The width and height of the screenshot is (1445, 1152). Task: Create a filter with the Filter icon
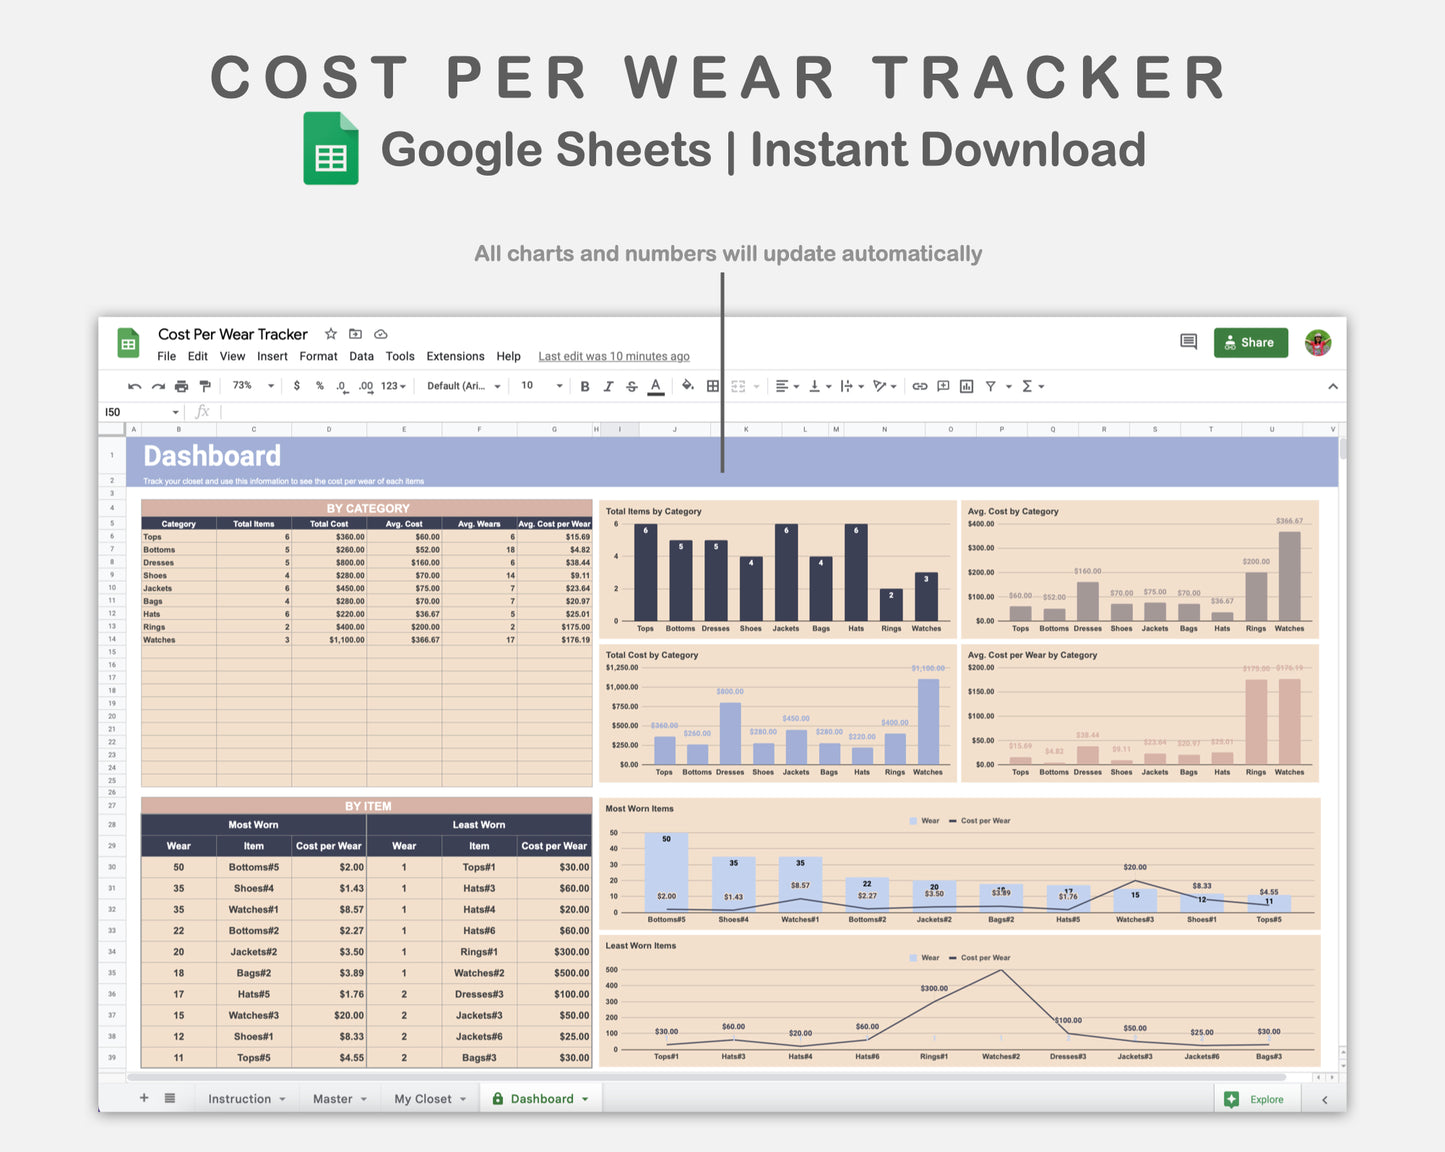[991, 386]
